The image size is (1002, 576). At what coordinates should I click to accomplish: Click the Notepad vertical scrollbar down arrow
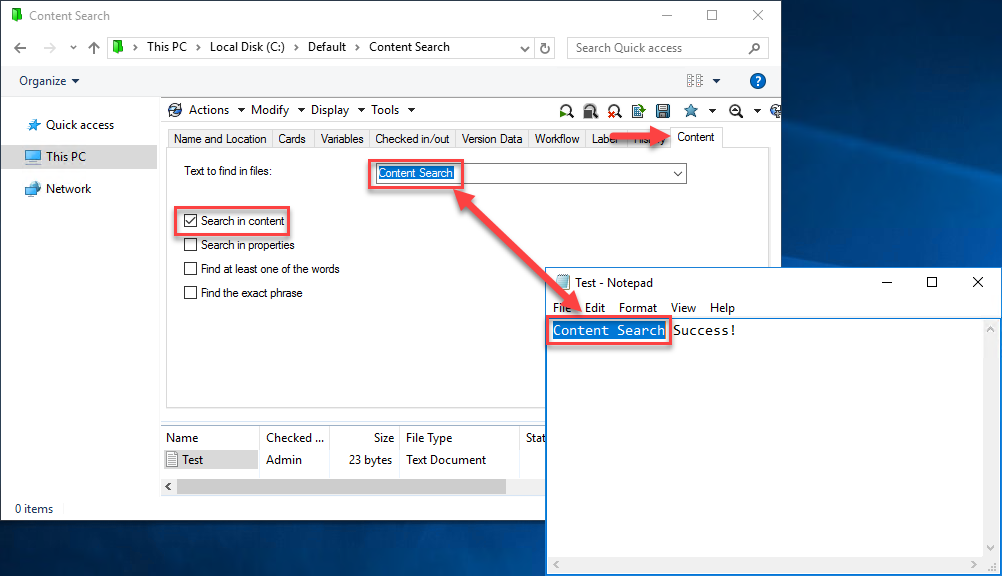pyautogui.click(x=990, y=548)
